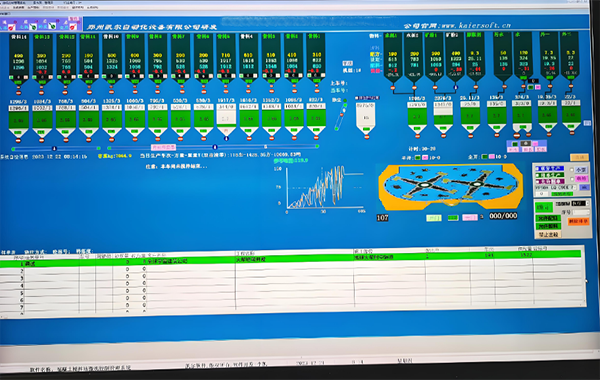Toggle the small green button under 水 tank
The image size is (600, 380).
coord(530,87)
